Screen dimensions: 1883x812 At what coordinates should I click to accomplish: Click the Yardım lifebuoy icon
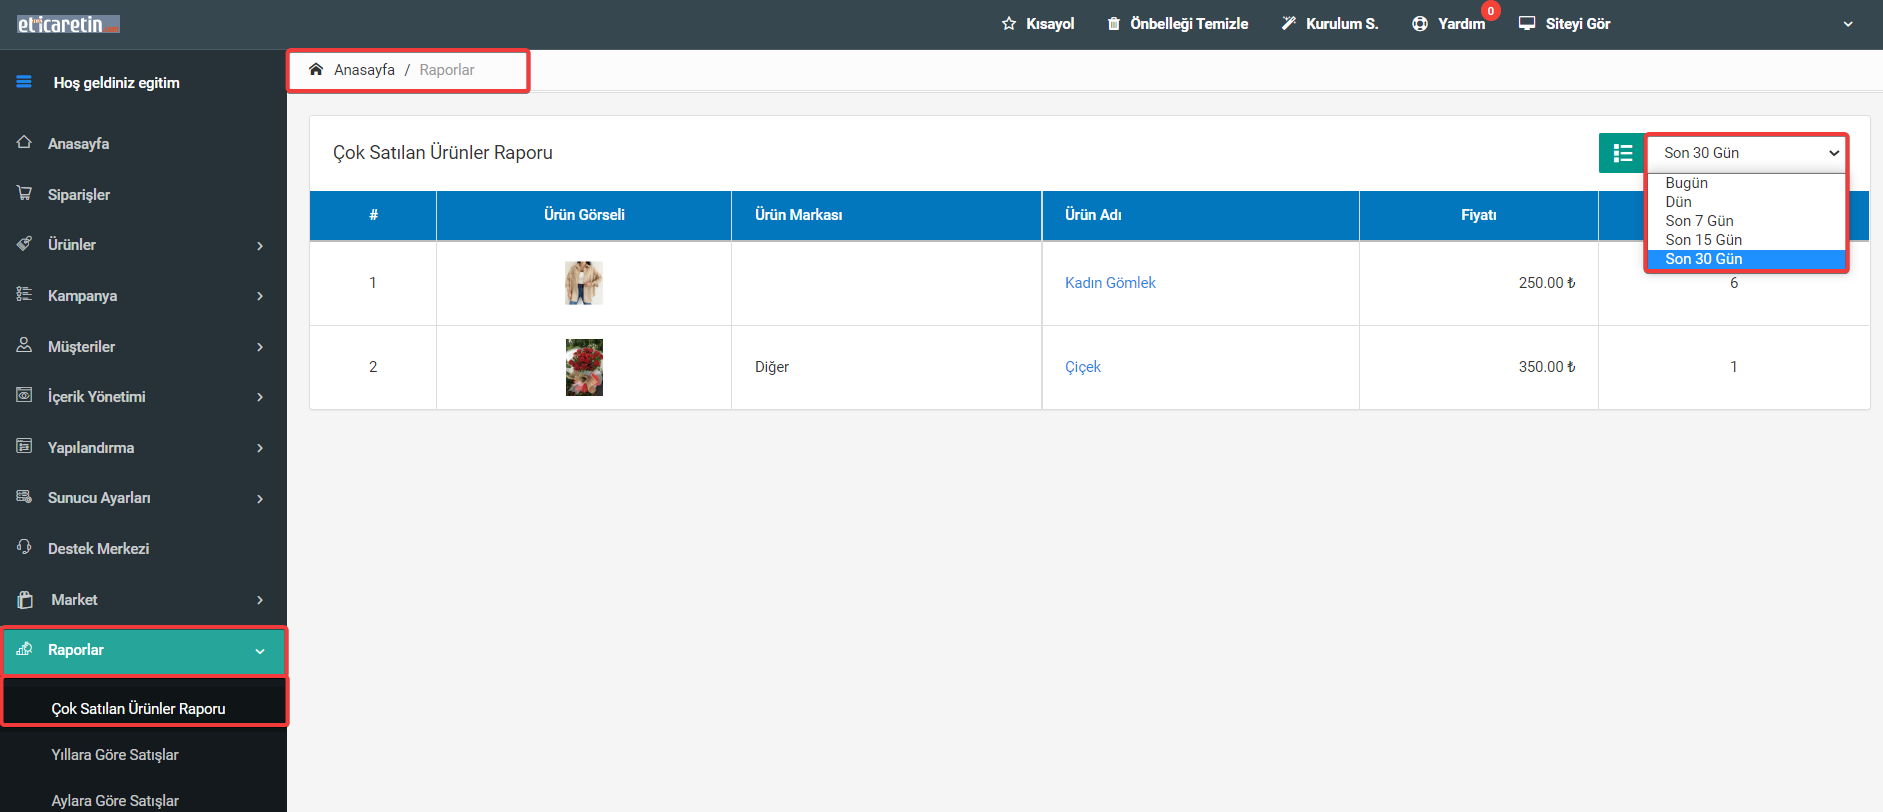point(1420,23)
